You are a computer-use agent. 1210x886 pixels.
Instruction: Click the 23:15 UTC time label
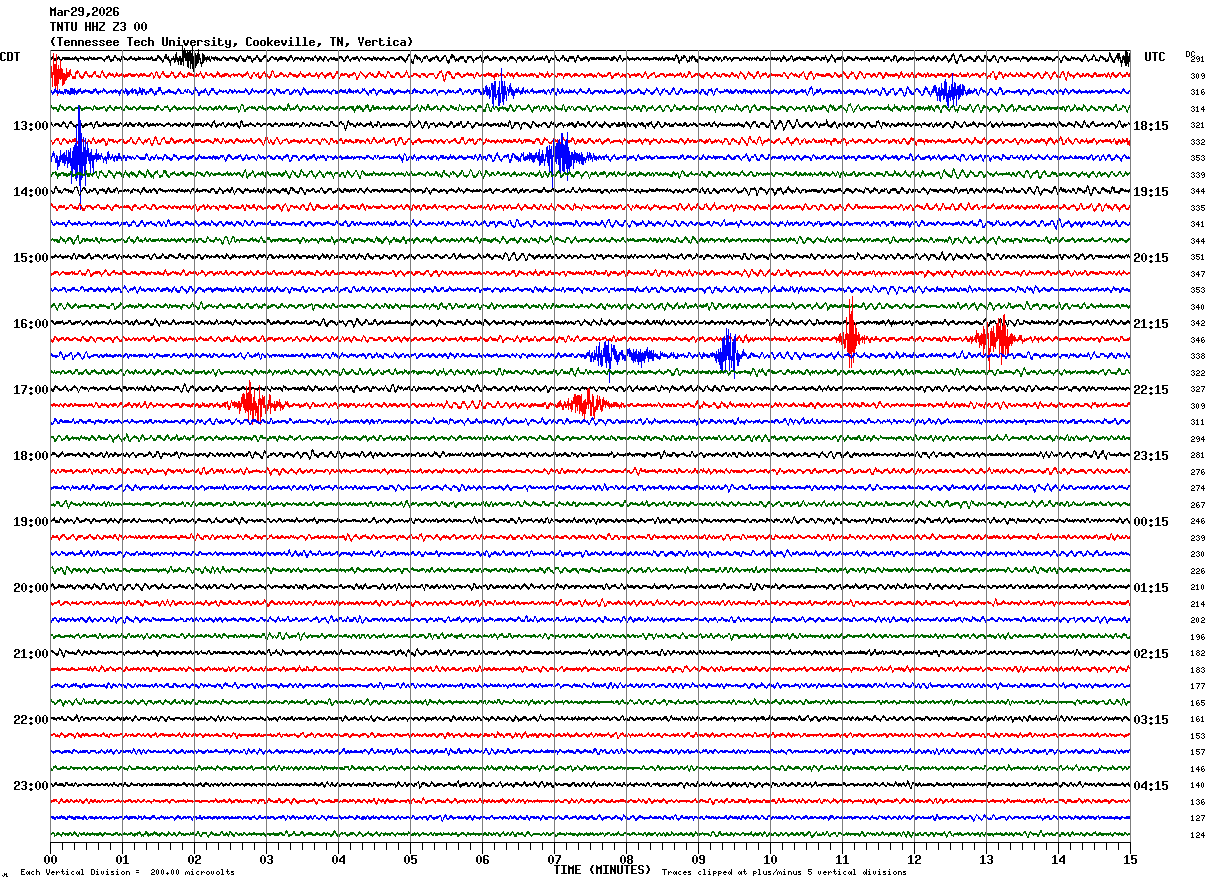point(1151,456)
